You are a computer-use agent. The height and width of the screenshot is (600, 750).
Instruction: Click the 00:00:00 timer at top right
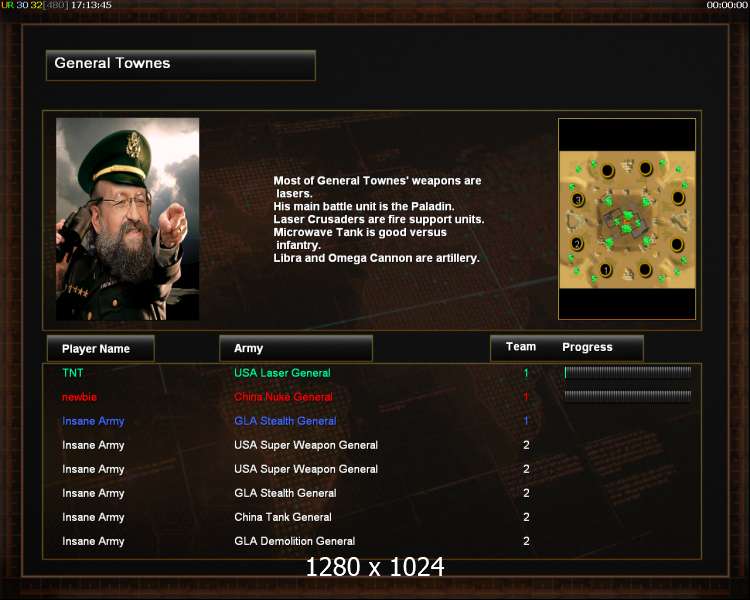pyautogui.click(x=727, y=5)
